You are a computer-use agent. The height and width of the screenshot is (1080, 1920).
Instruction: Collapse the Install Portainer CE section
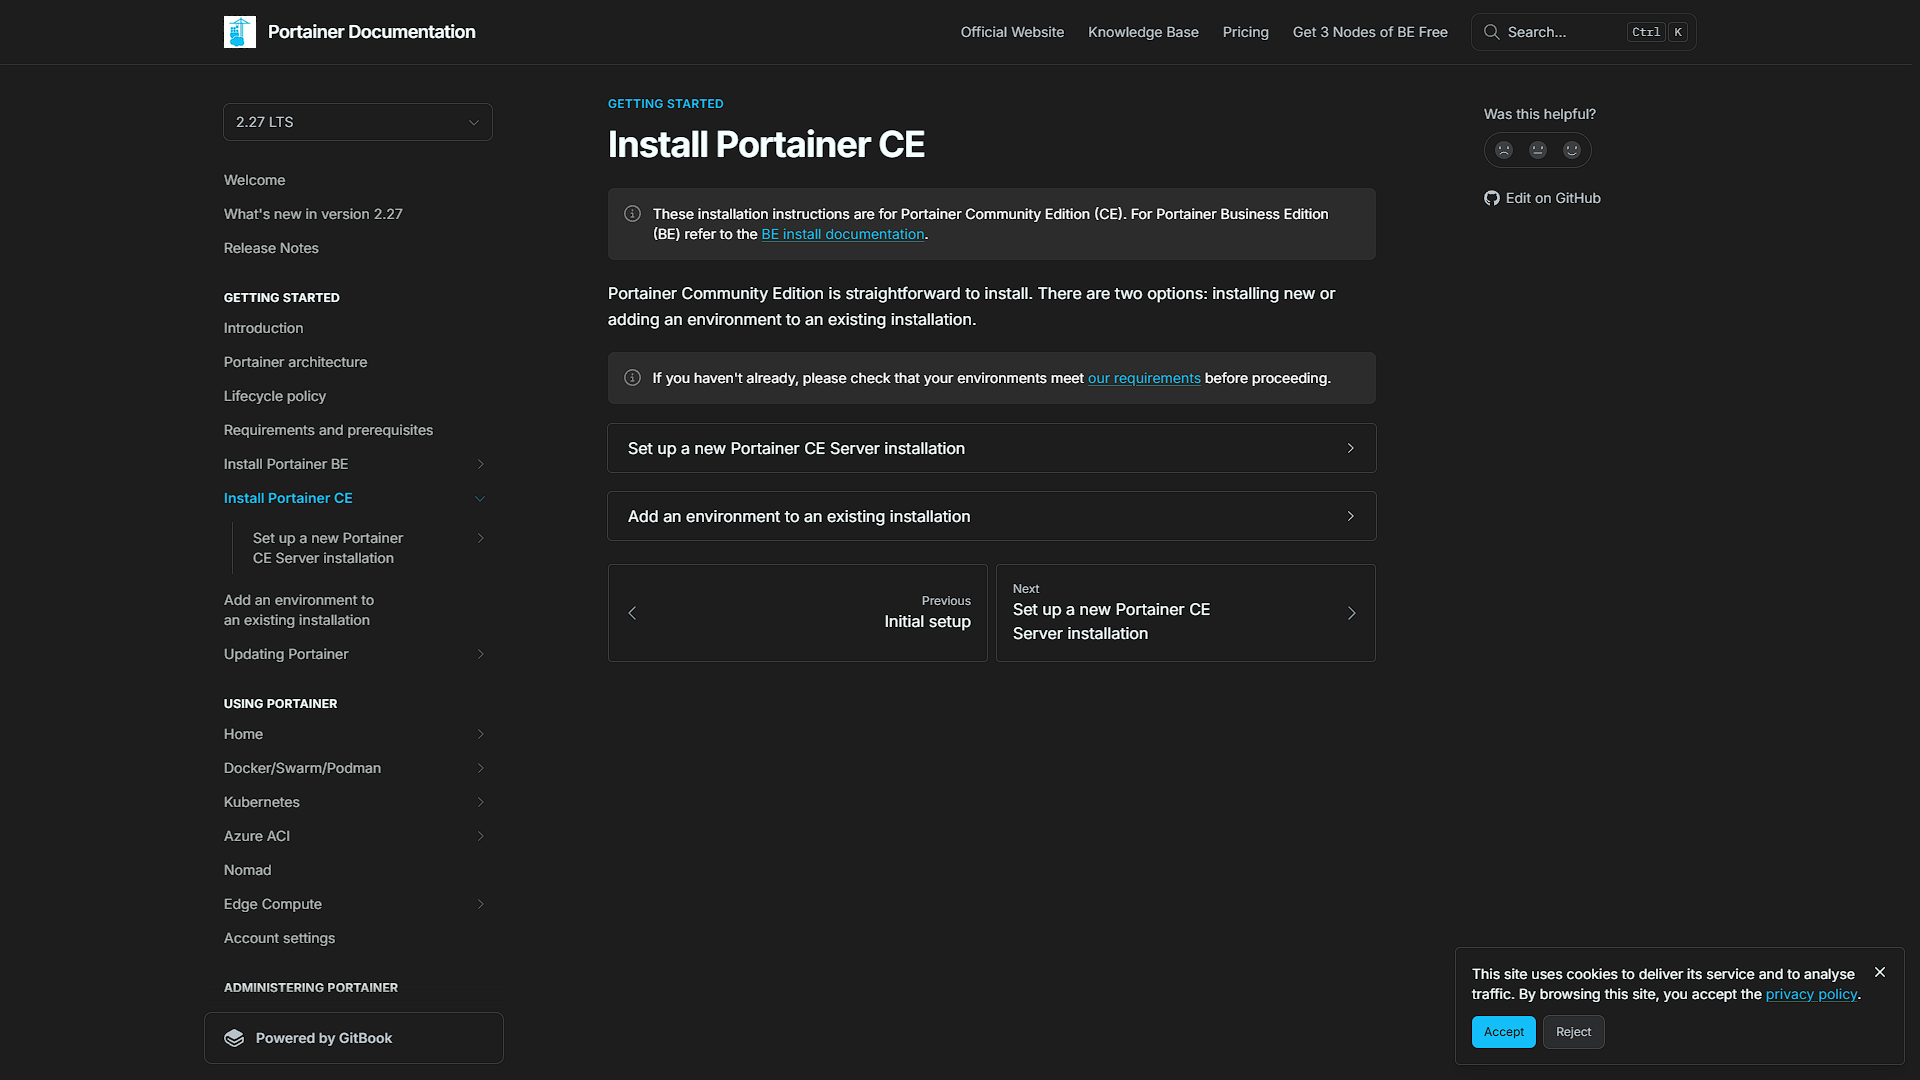click(x=480, y=498)
